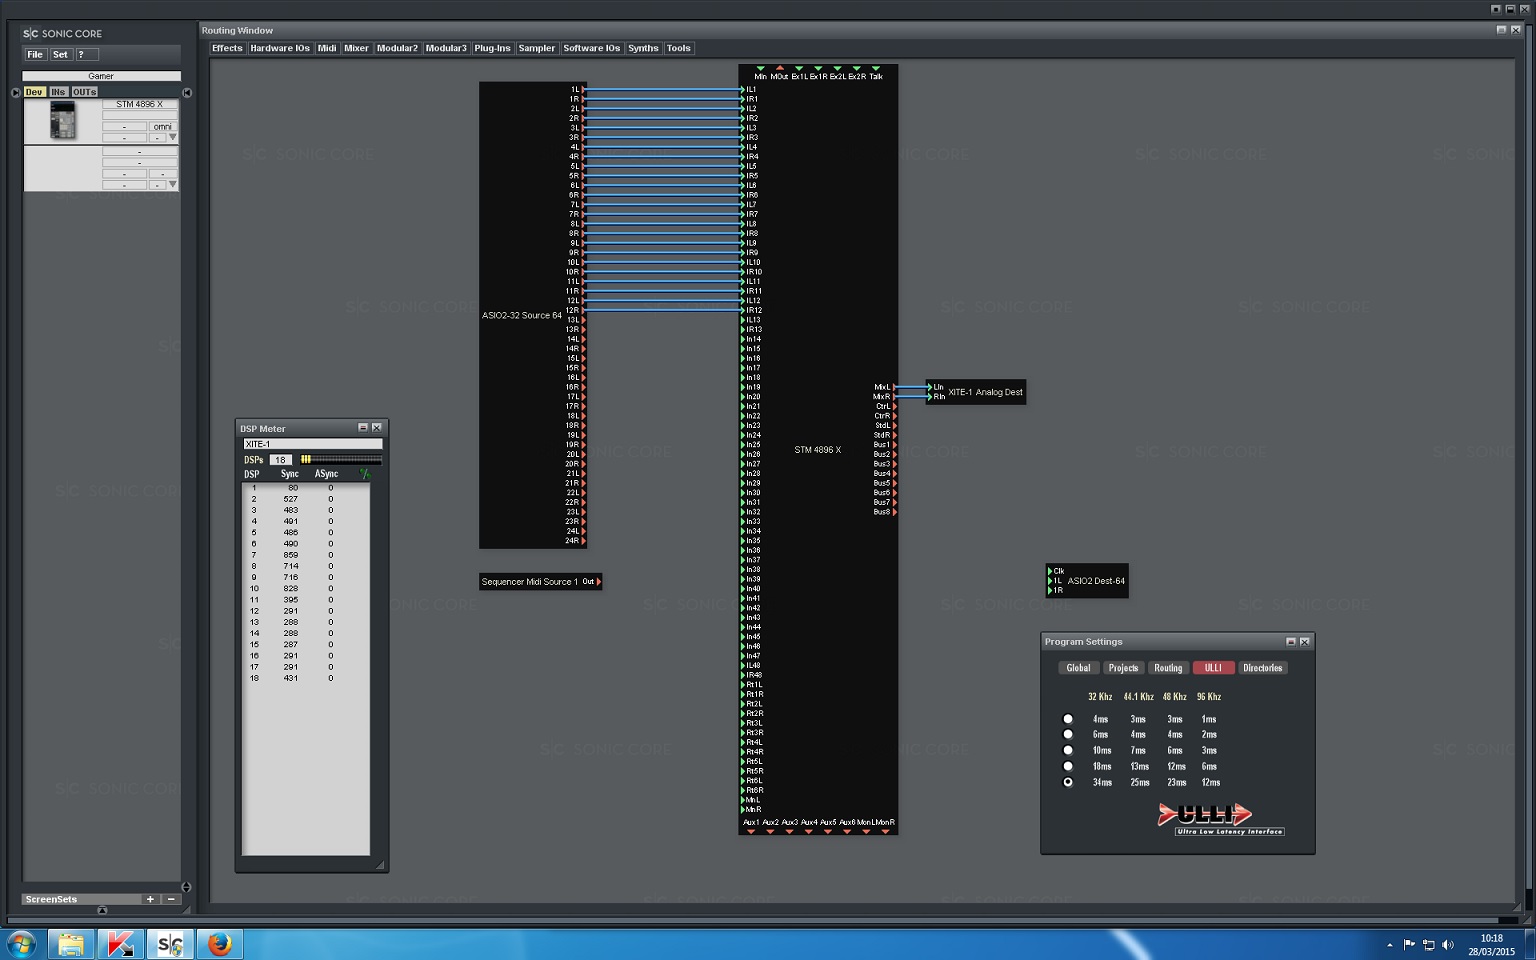Screen dimensions: 1536x960
Task: Click the XITE-1 field in DSP Meter
Action: pyautogui.click(x=312, y=444)
